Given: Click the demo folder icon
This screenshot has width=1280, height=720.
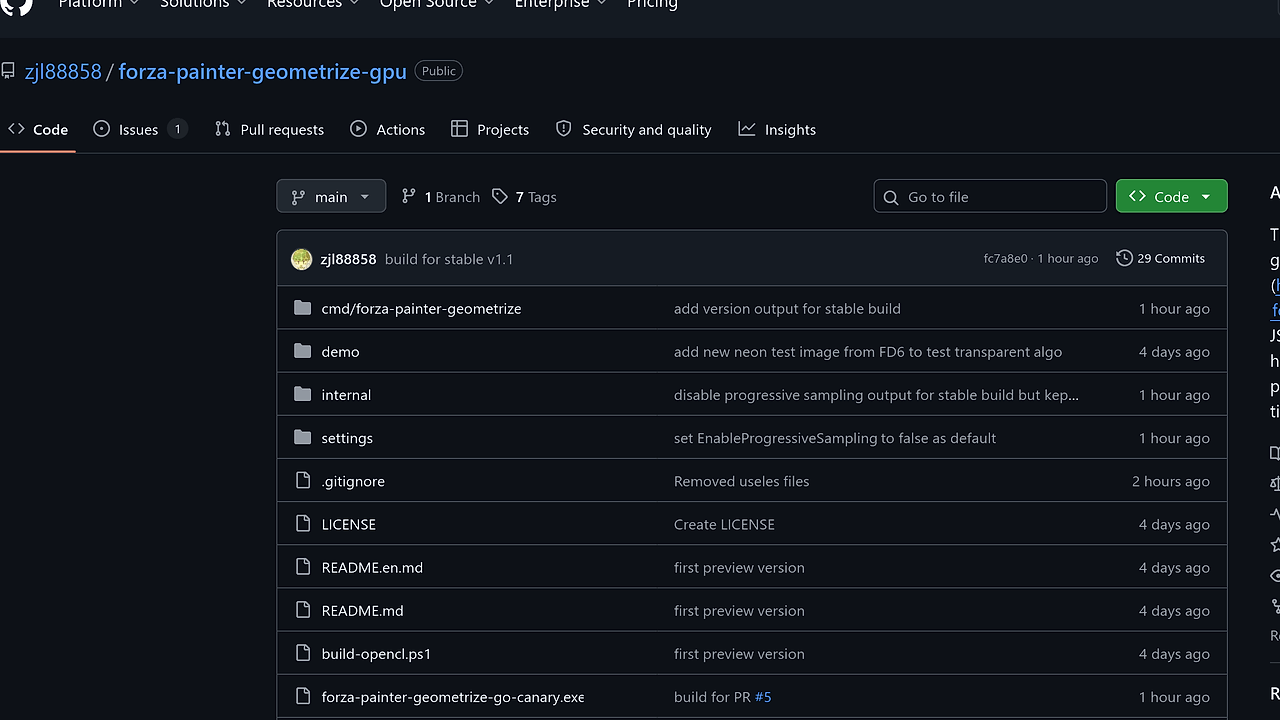Looking at the screenshot, I should [303, 351].
